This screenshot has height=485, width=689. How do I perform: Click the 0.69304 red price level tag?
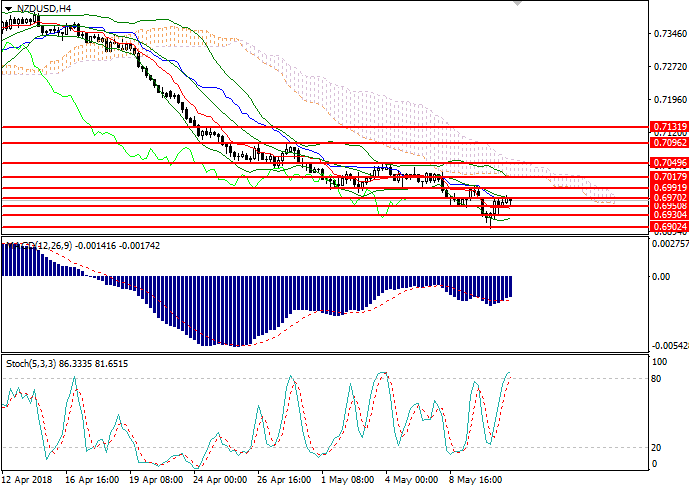pyautogui.click(x=668, y=215)
